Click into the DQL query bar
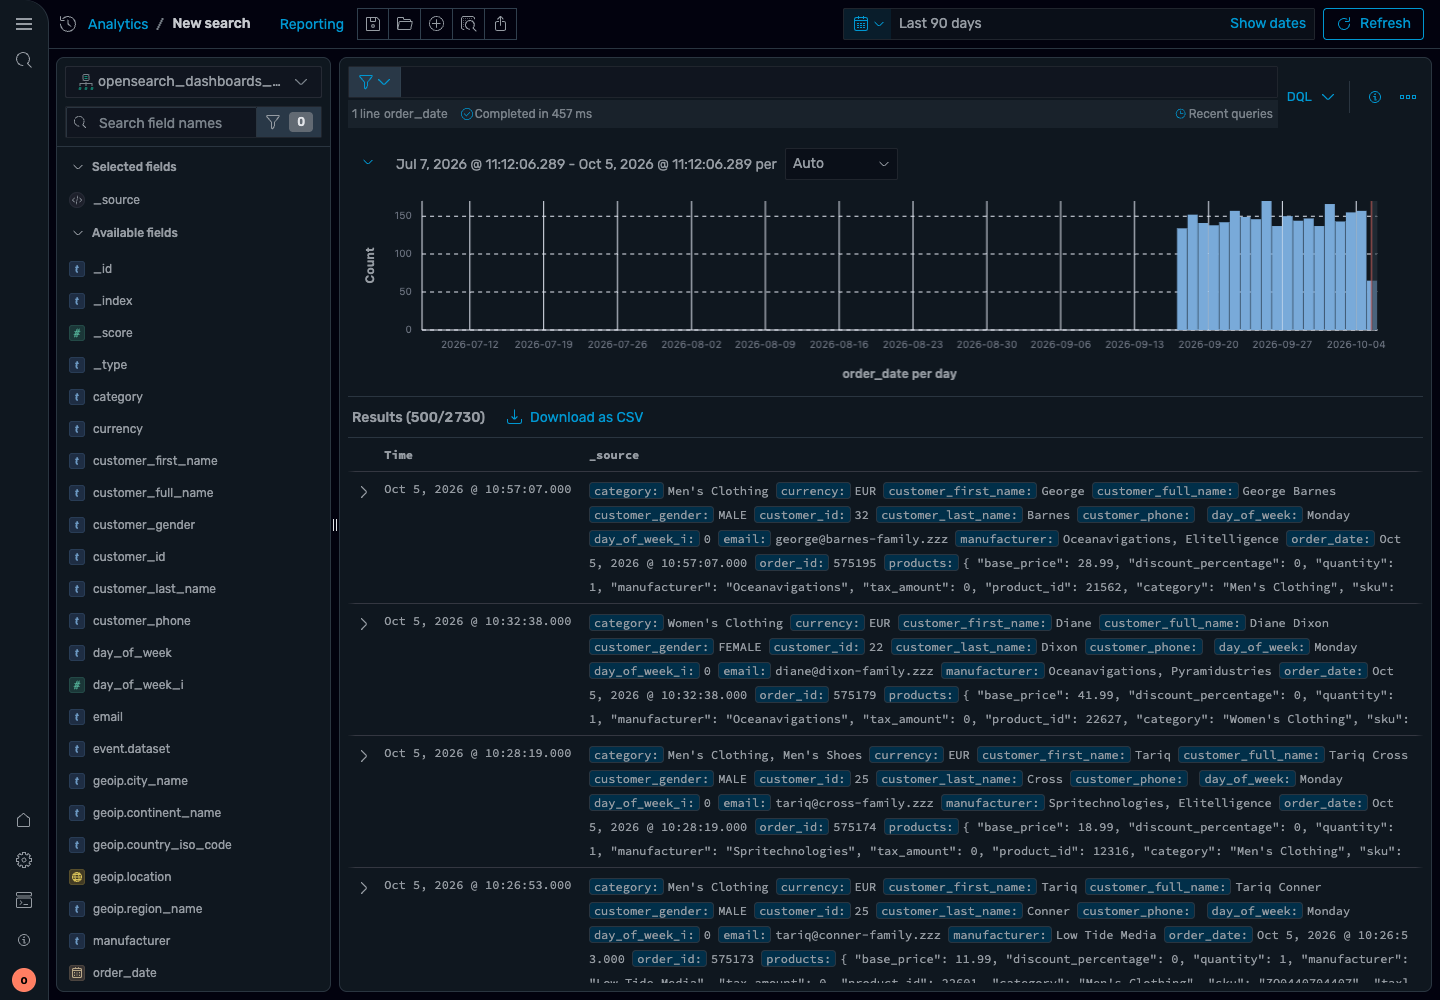This screenshot has width=1440, height=1000. [x=839, y=82]
